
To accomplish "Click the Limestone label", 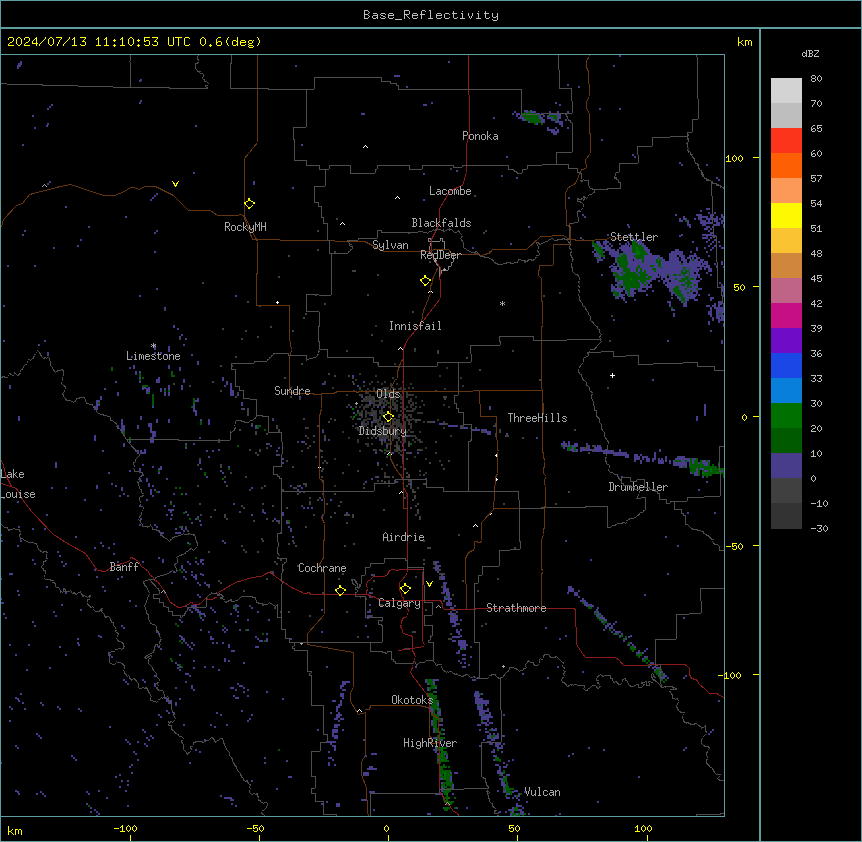I will click(x=153, y=356).
